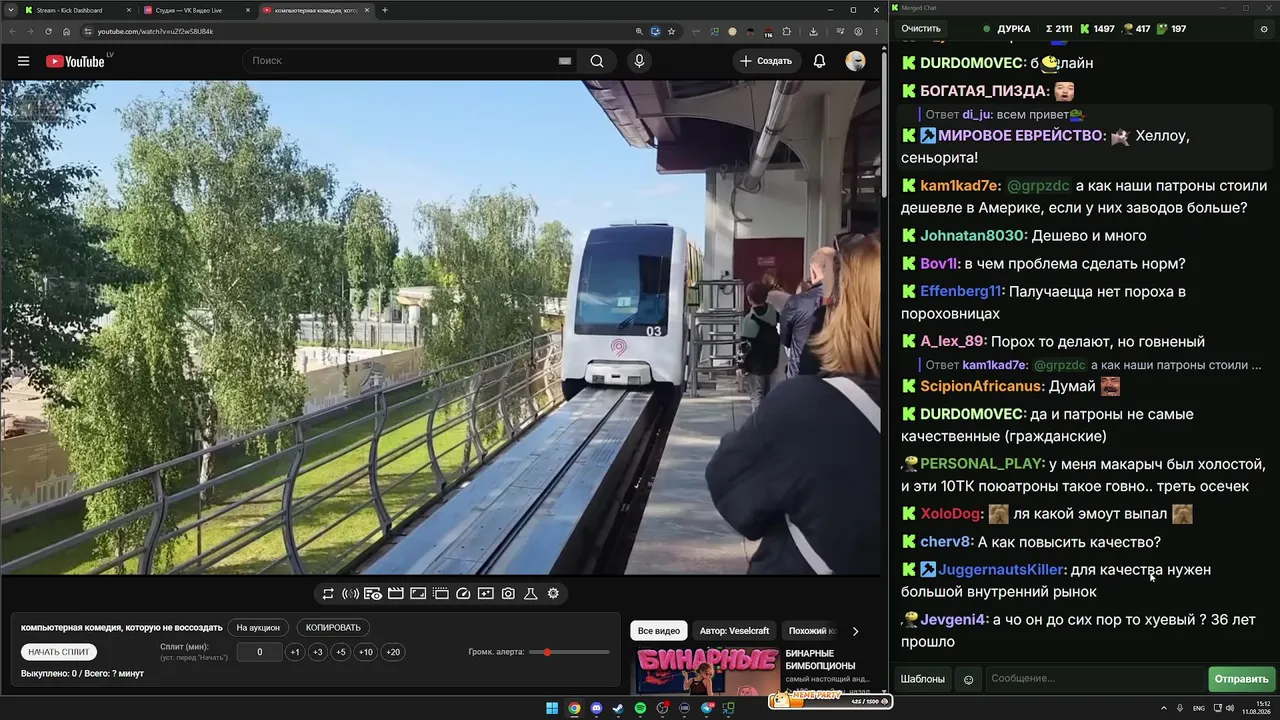Image resolution: width=1280 pixels, height=720 pixels.
Task: Select the Автор: Veselcraft filter chip
Action: coord(735,631)
